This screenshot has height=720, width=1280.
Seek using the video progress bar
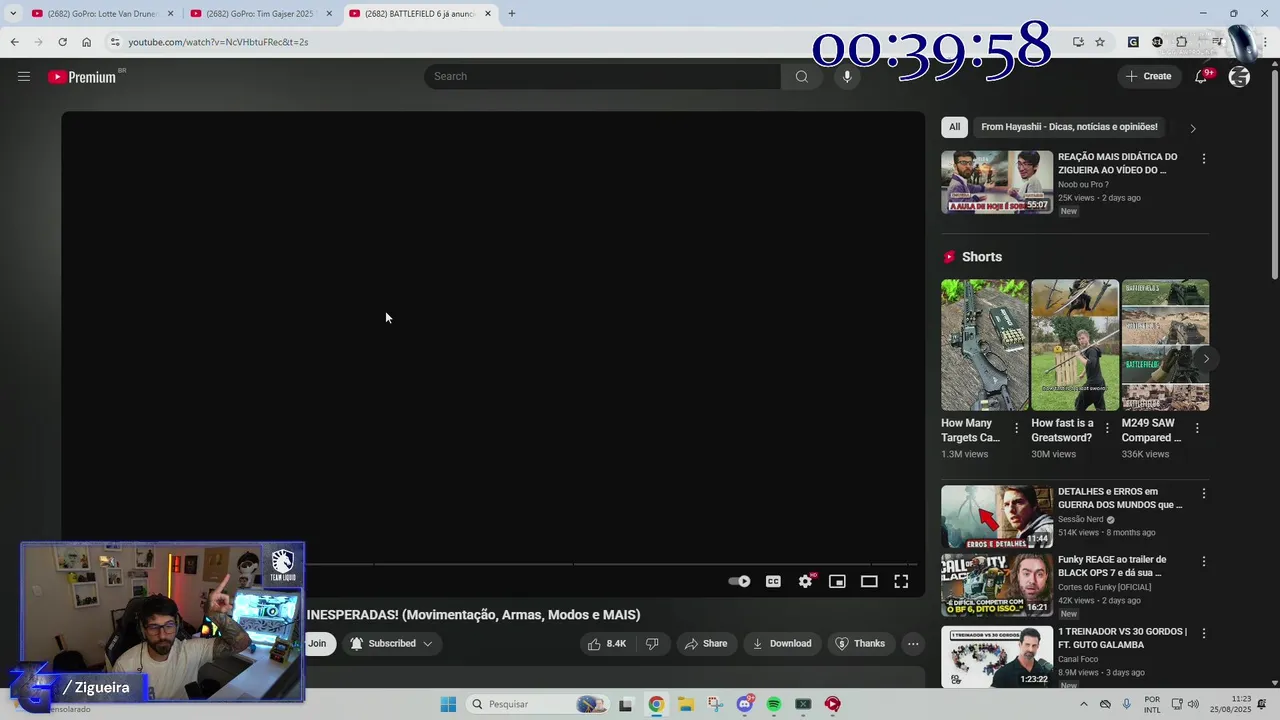(611, 564)
